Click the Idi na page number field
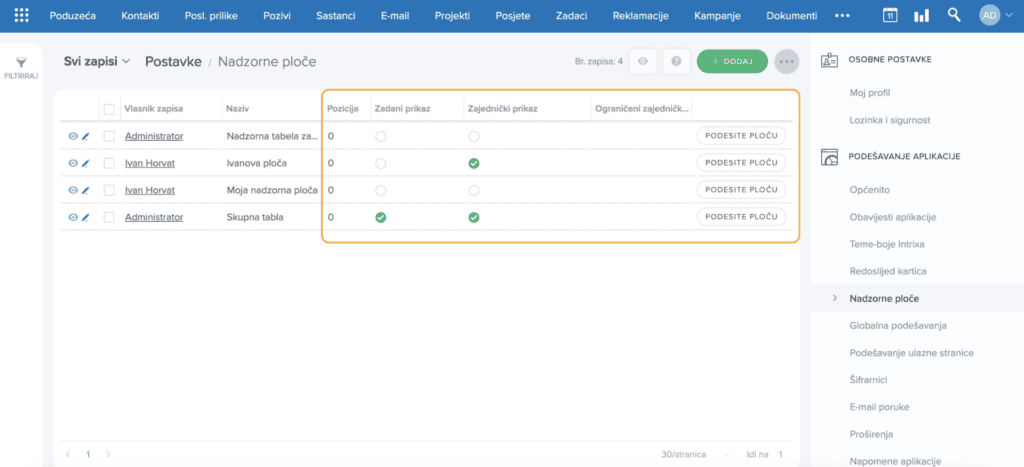The width and height of the screenshot is (1024, 467). pyautogui.click(x=780, y=454)
